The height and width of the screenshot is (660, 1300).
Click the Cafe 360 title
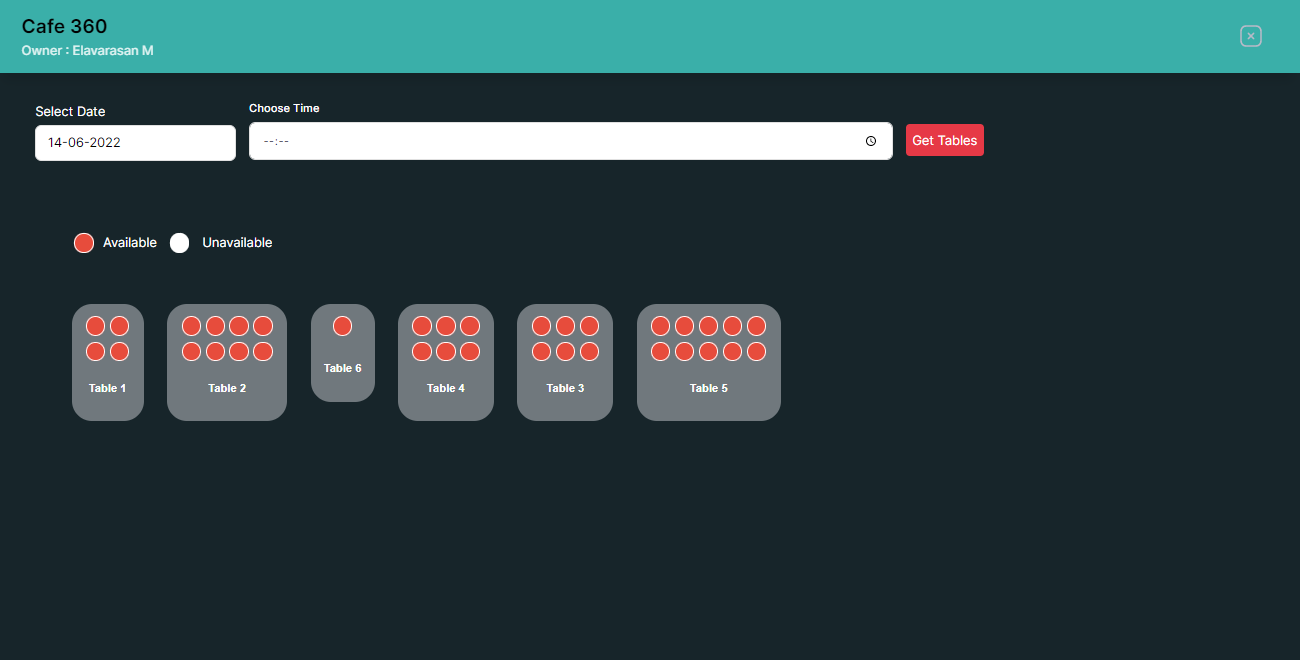click(64, 26)
